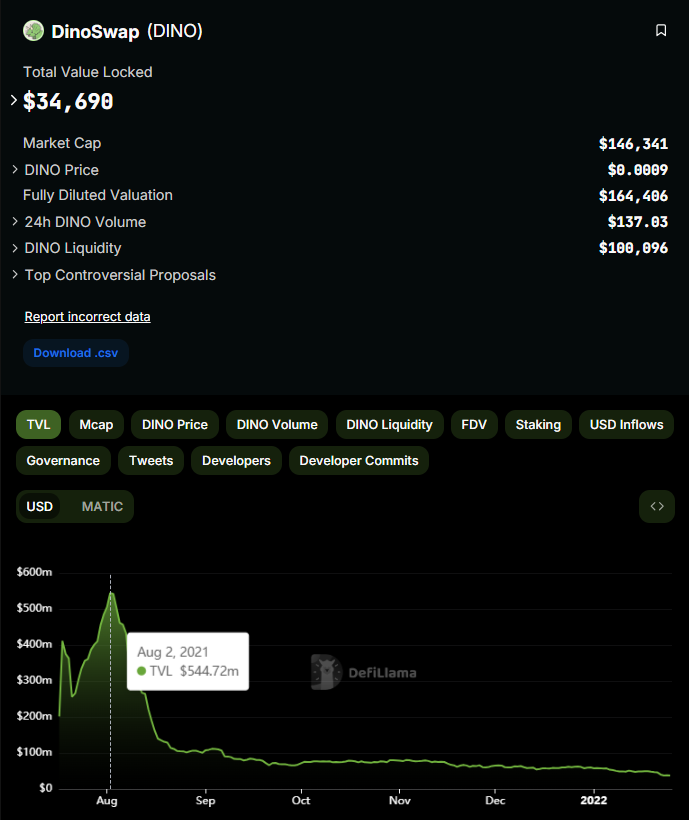Open the Report incorrect data link
The height and width of the screenshot is (820, 689).
click(87, 317)
